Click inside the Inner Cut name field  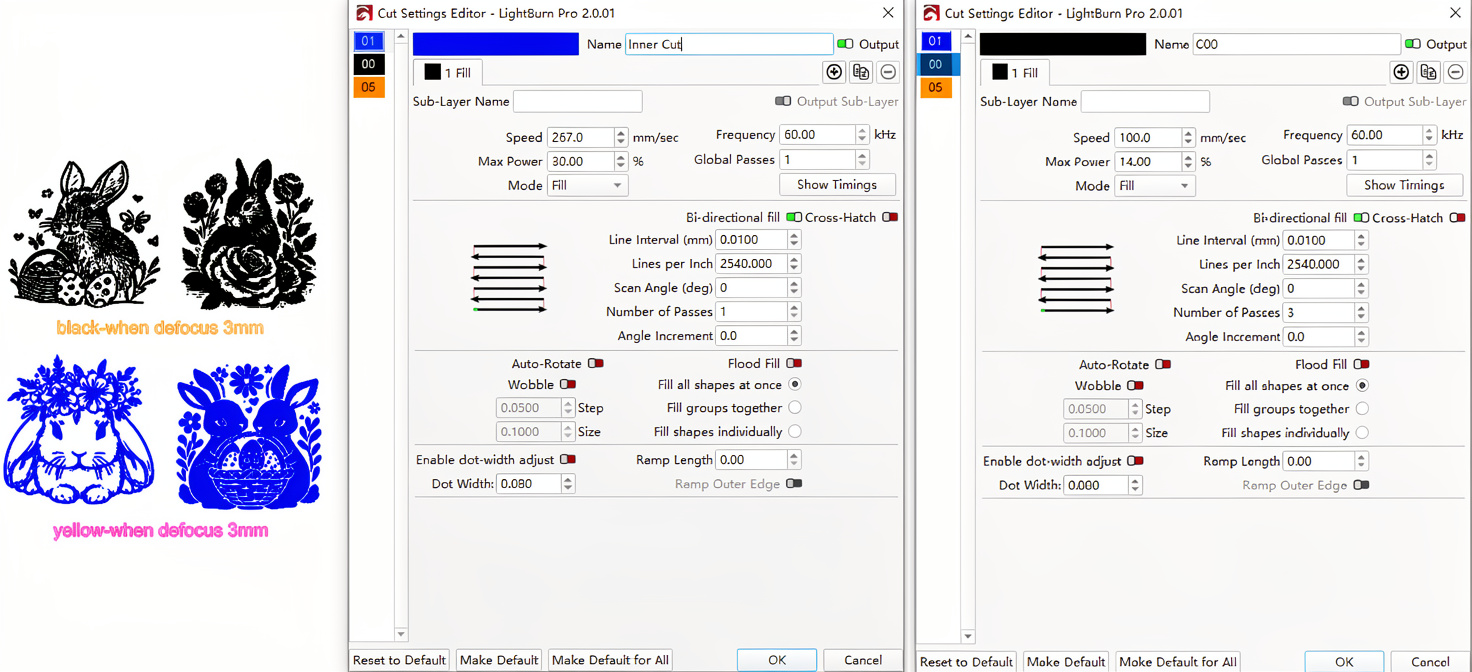coord(729,44)
